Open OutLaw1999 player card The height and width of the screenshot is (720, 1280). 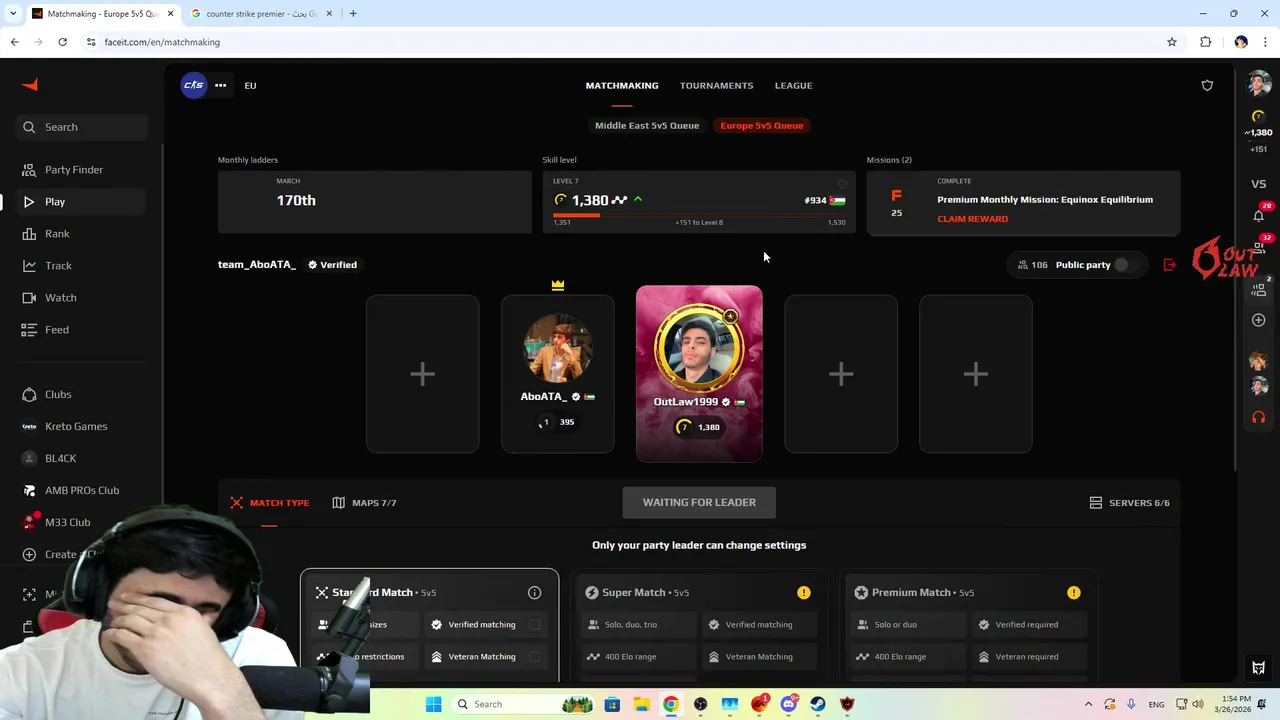tap(699, 374)
